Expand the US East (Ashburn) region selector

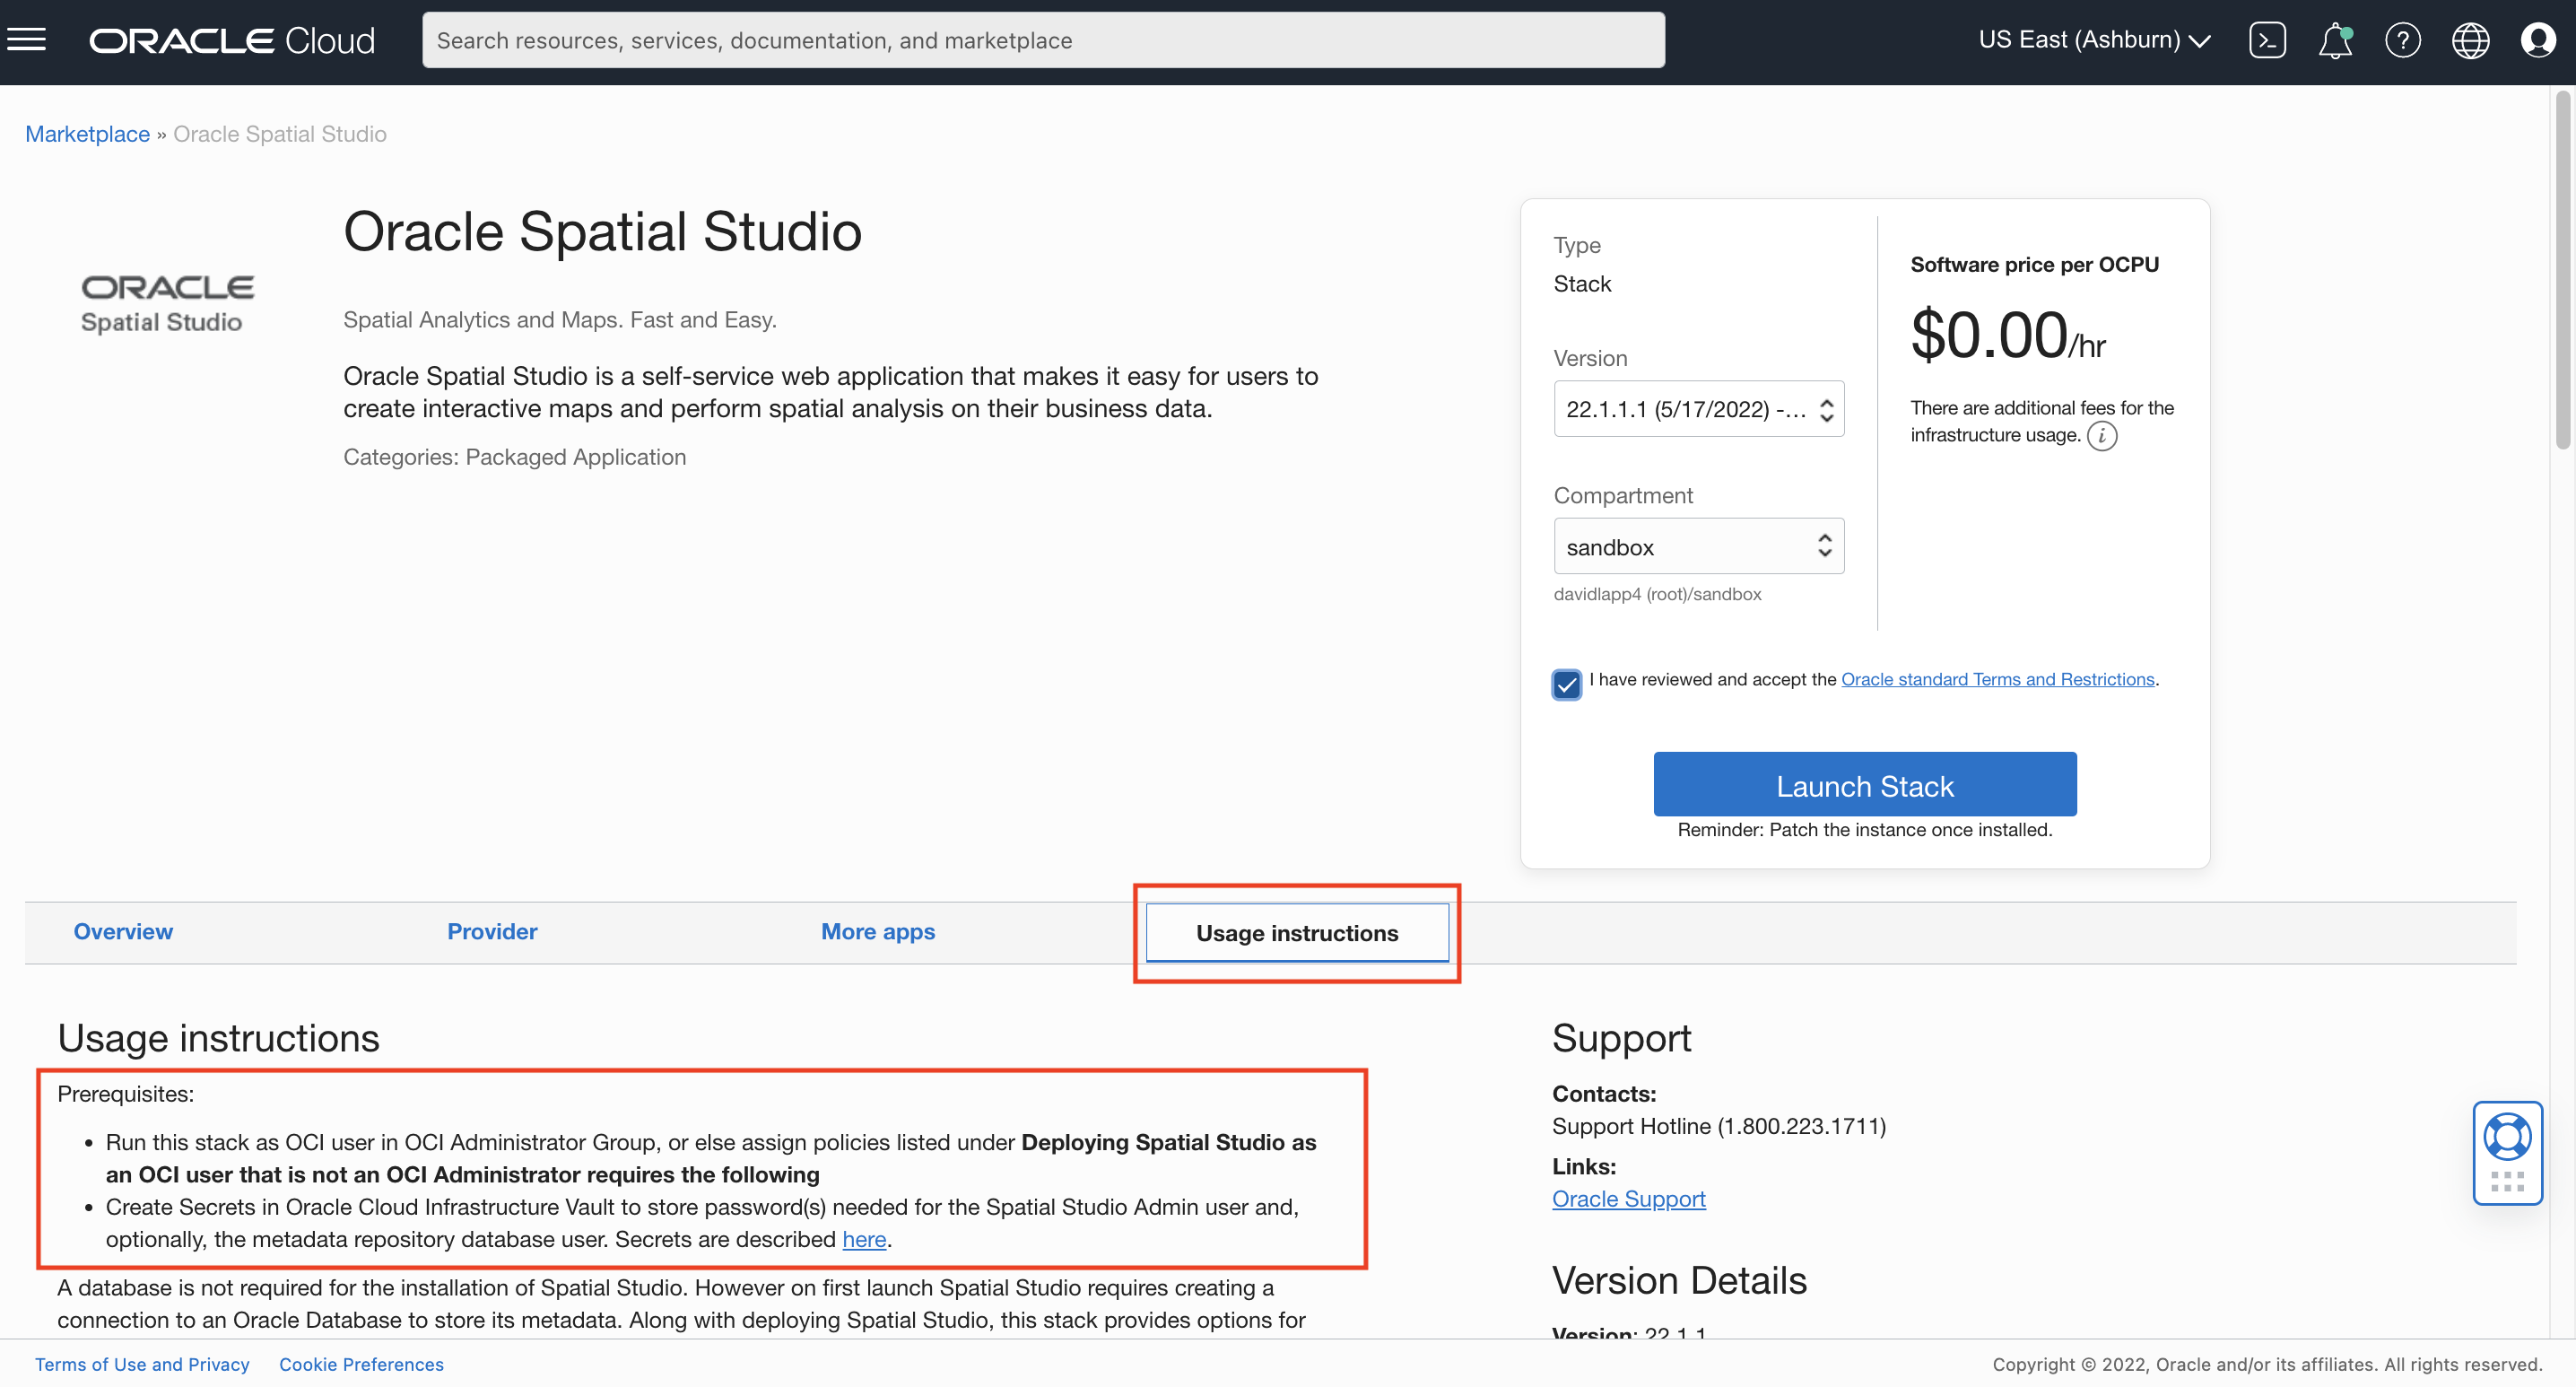coord(2094,40)
